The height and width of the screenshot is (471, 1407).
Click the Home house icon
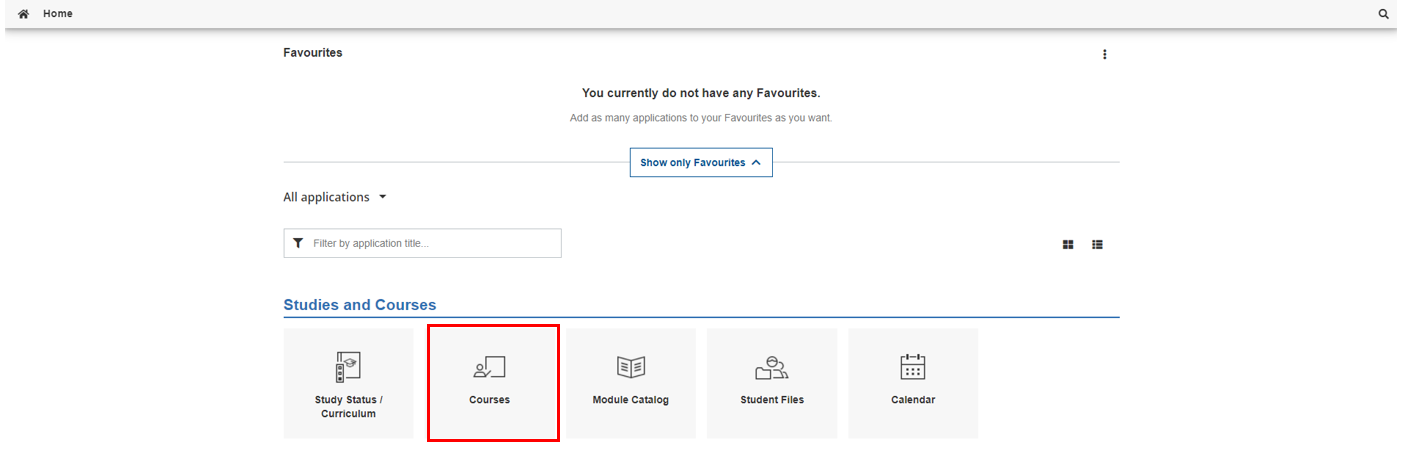click(24, 14)
